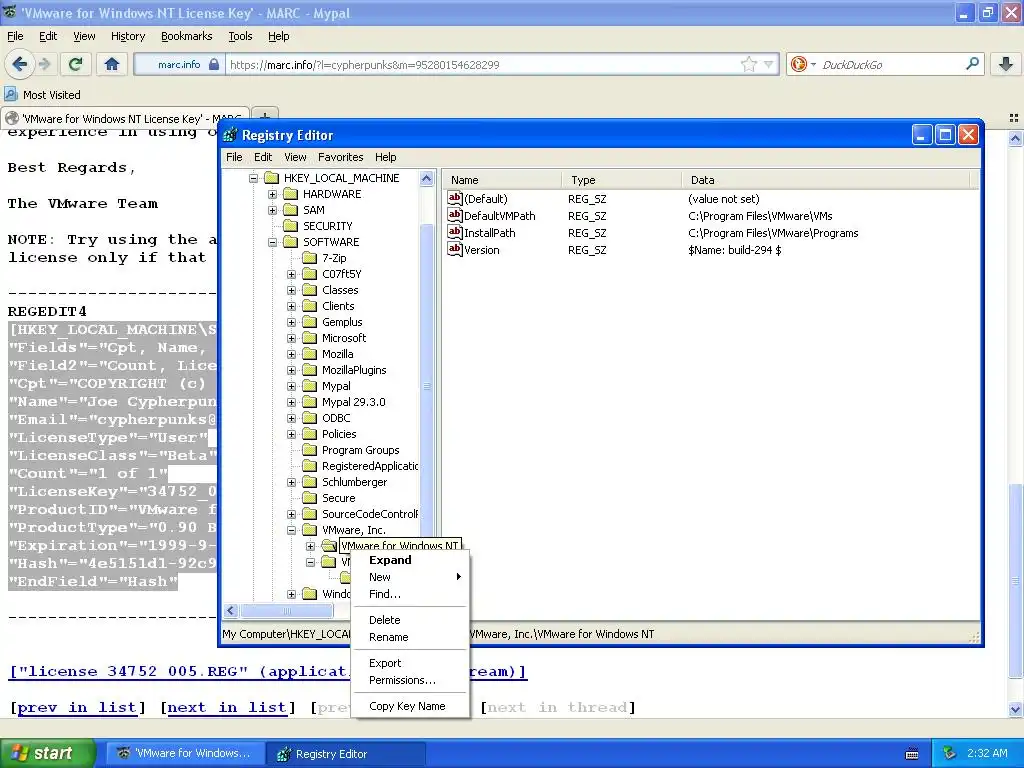Select the Mozilla key folder icon
Screen dimensions: 1024x768
pos(310,354)
